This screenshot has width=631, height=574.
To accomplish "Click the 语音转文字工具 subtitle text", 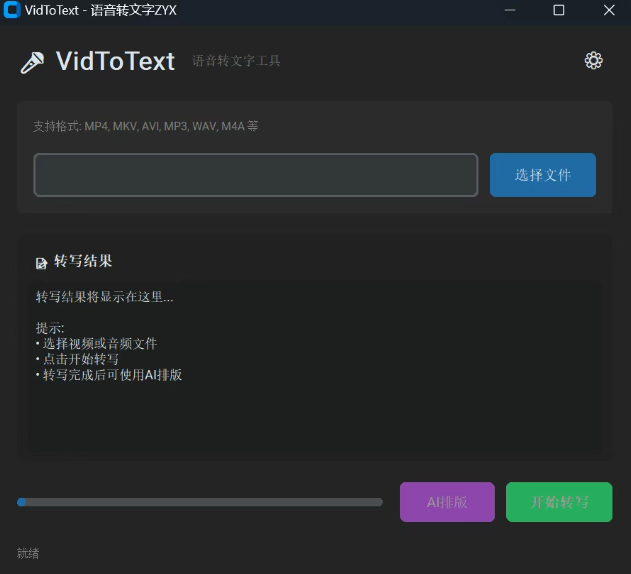I will pyautogui.click(x=236, y=61).
